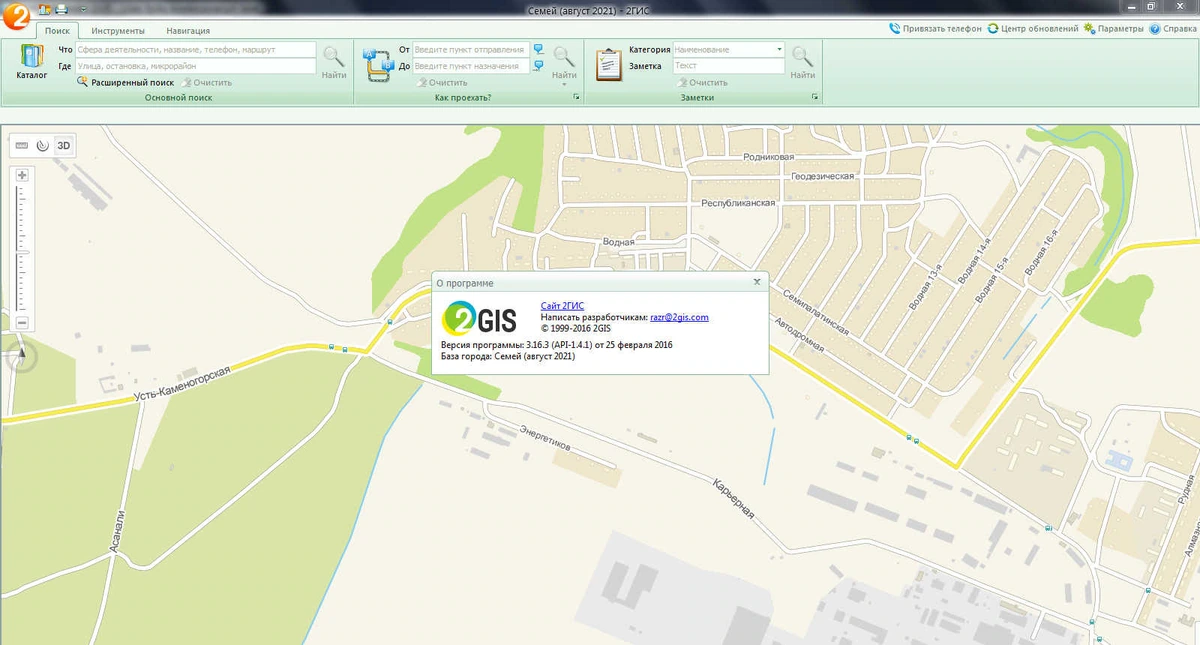Expand the Заметки group dialog launcher

click(x=816, y=97)
